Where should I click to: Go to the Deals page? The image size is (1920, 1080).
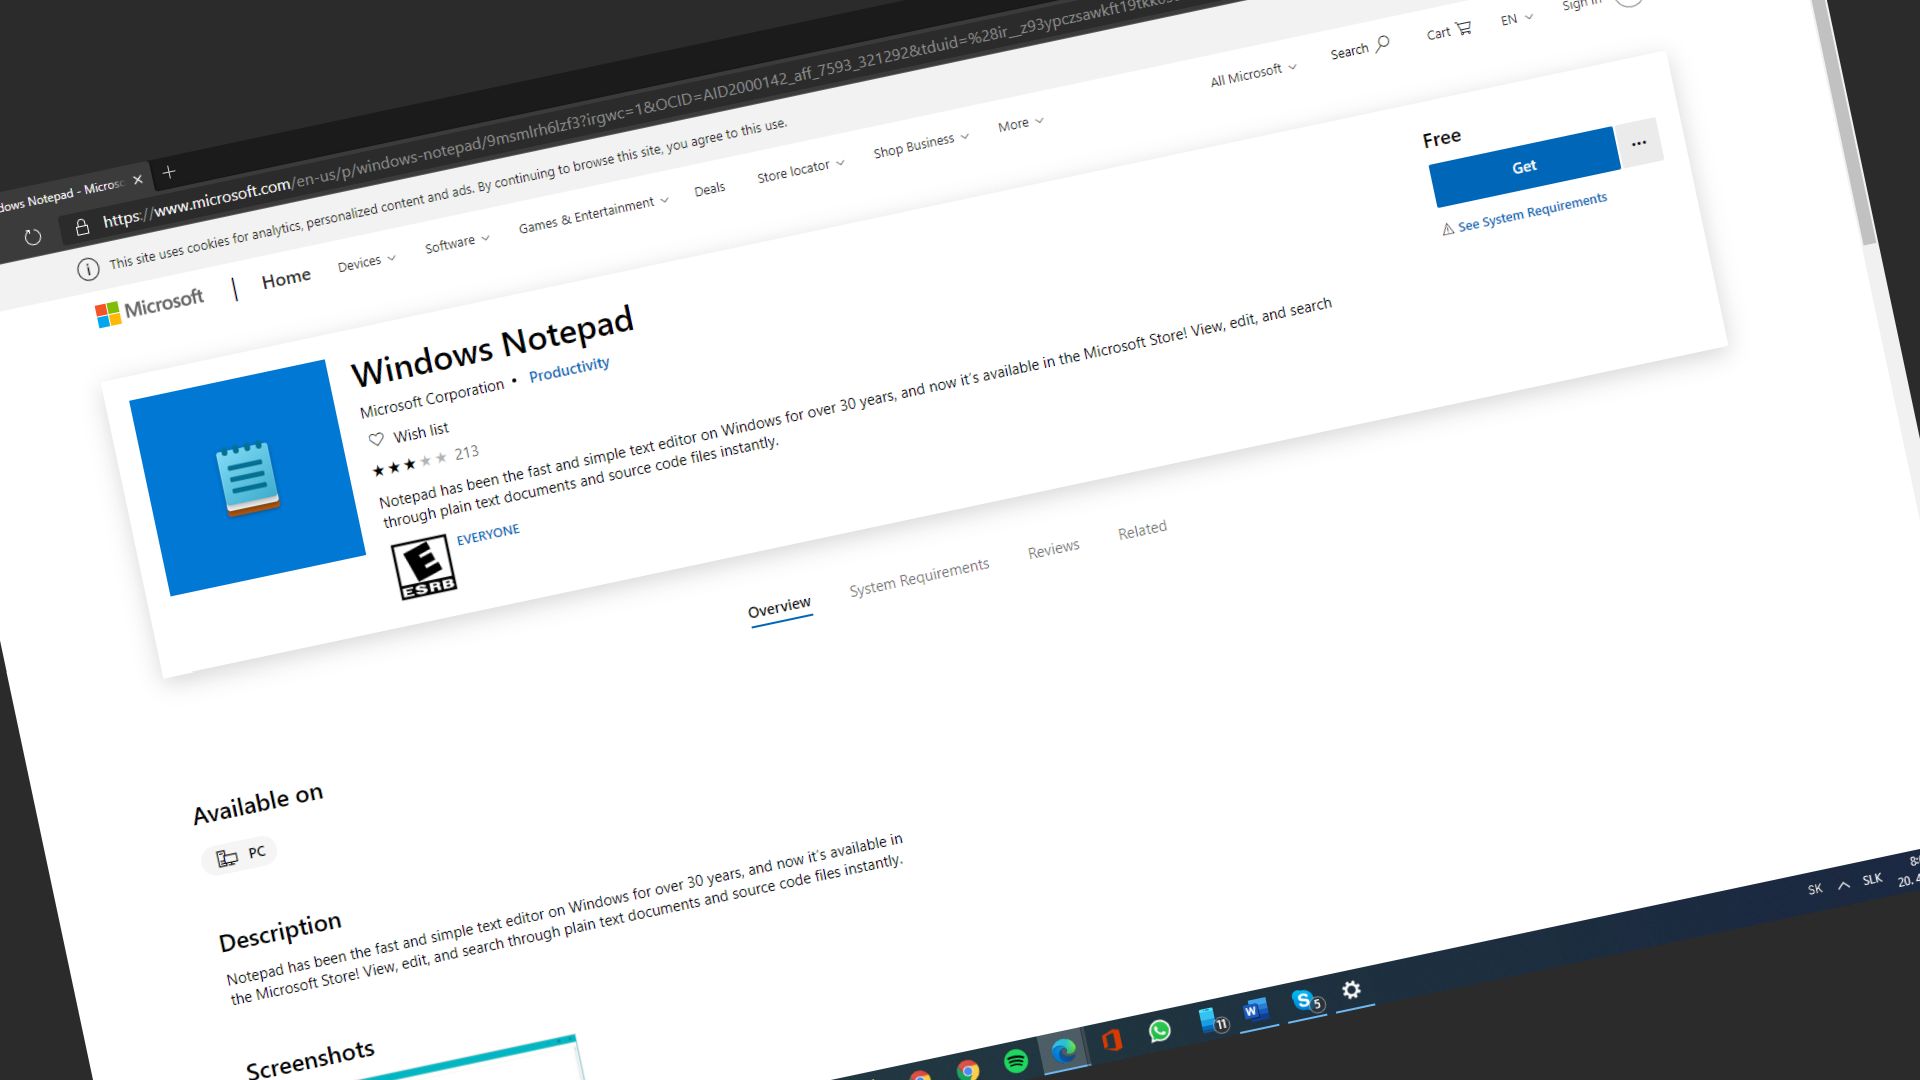(710, 189)
